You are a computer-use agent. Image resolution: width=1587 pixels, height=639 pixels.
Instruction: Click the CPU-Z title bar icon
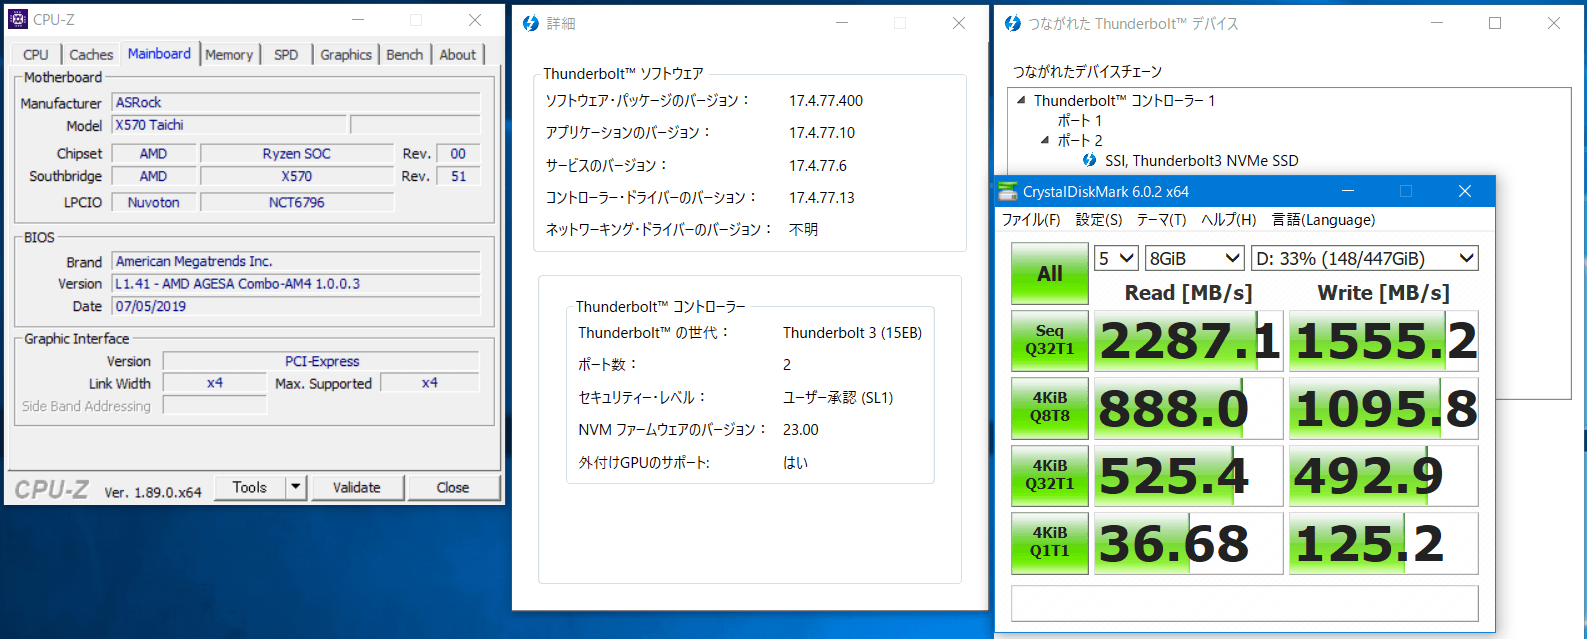pyautogui.click(x=18, y=19)
